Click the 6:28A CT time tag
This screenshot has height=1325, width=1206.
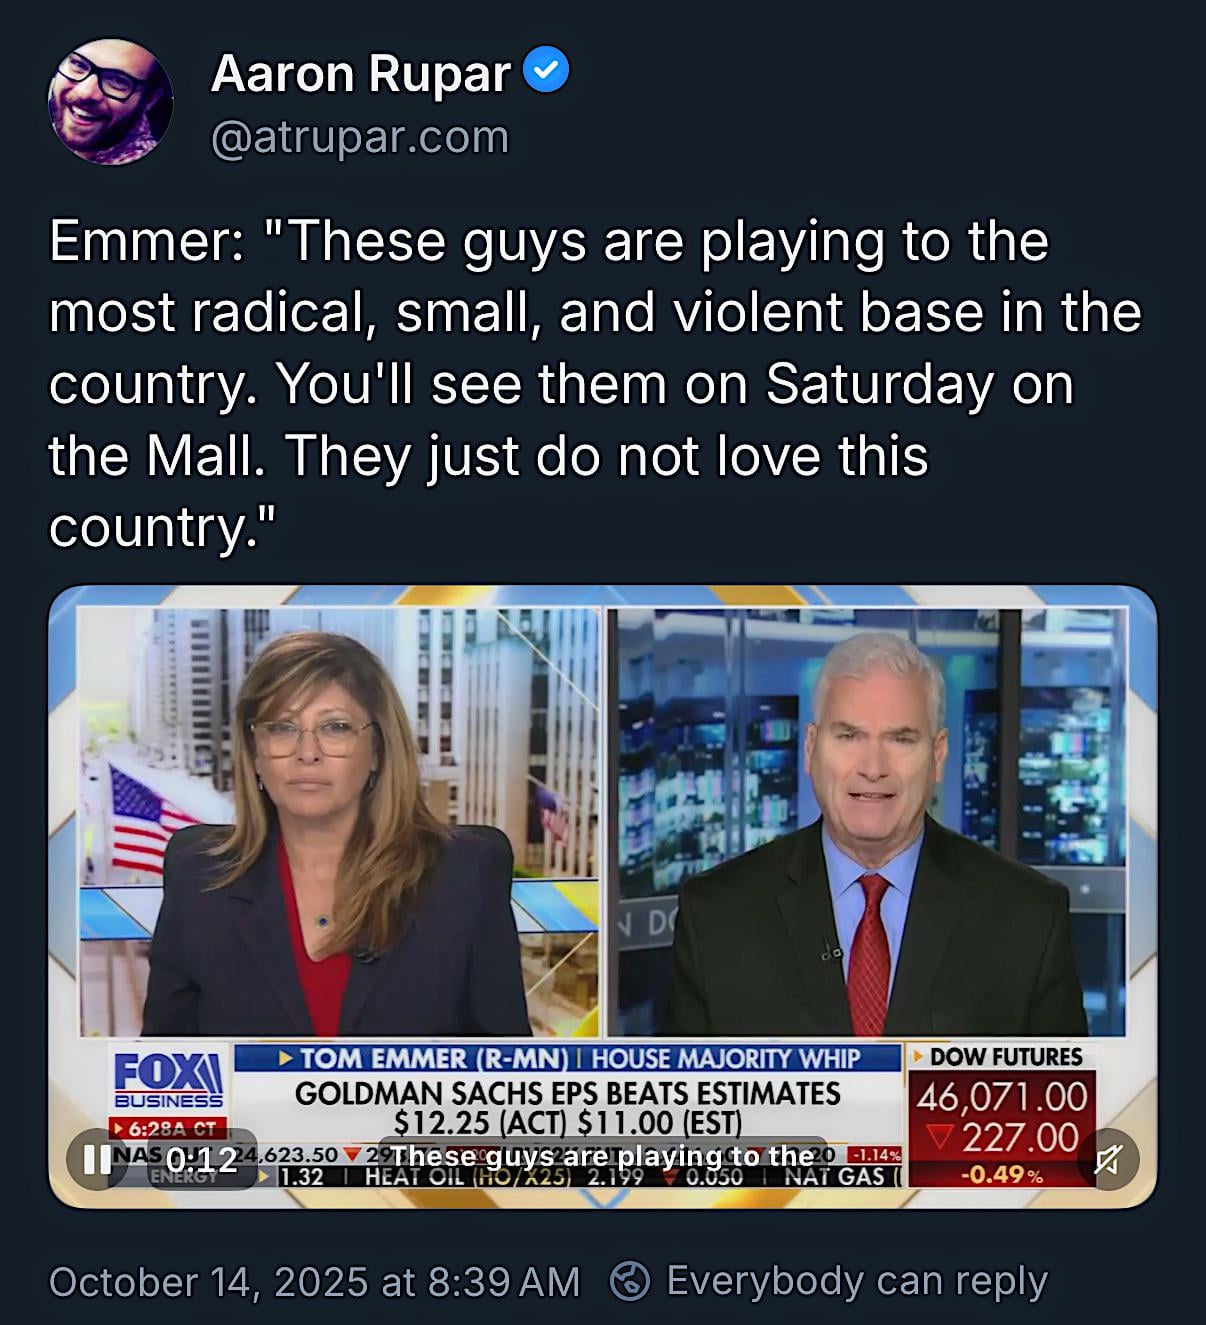[x=168, y=1128]
